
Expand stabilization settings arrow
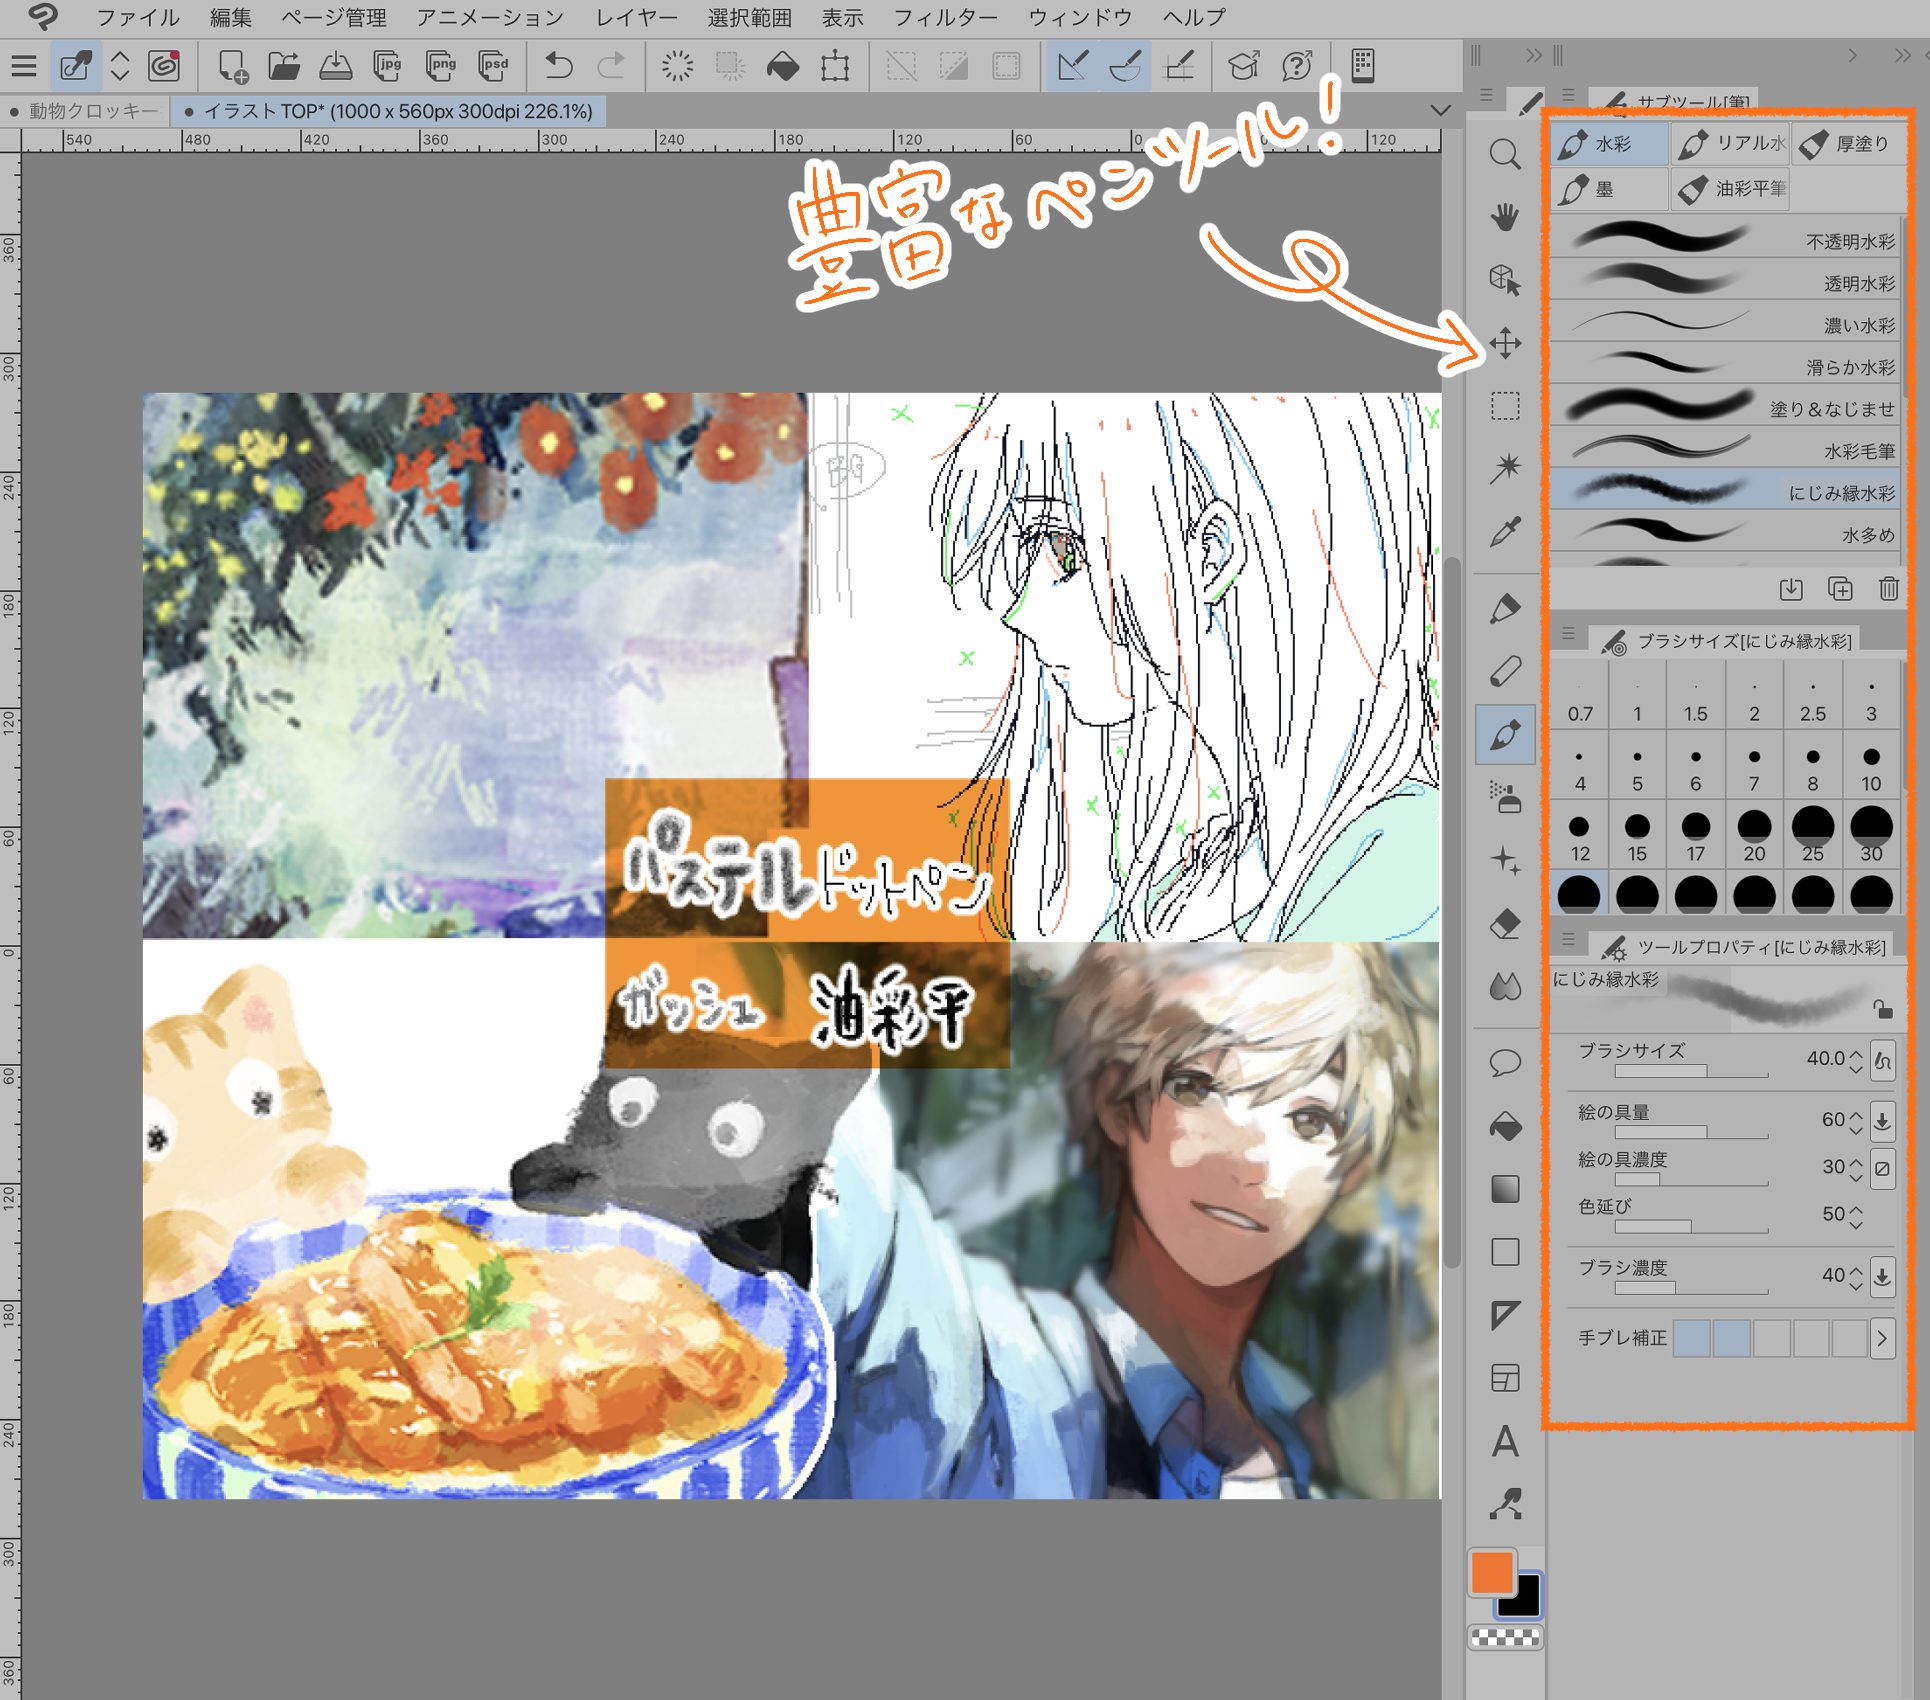pyautogui.click(x=1882, y=1338)
